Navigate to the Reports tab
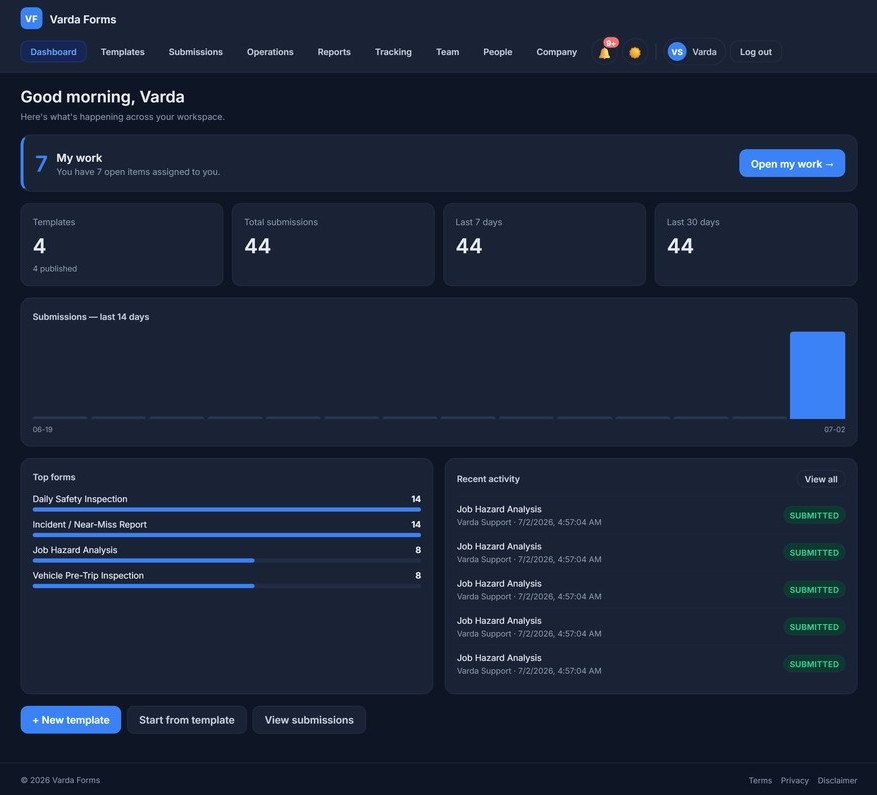This screenshot has width=877, height=795. coord(334,51)
